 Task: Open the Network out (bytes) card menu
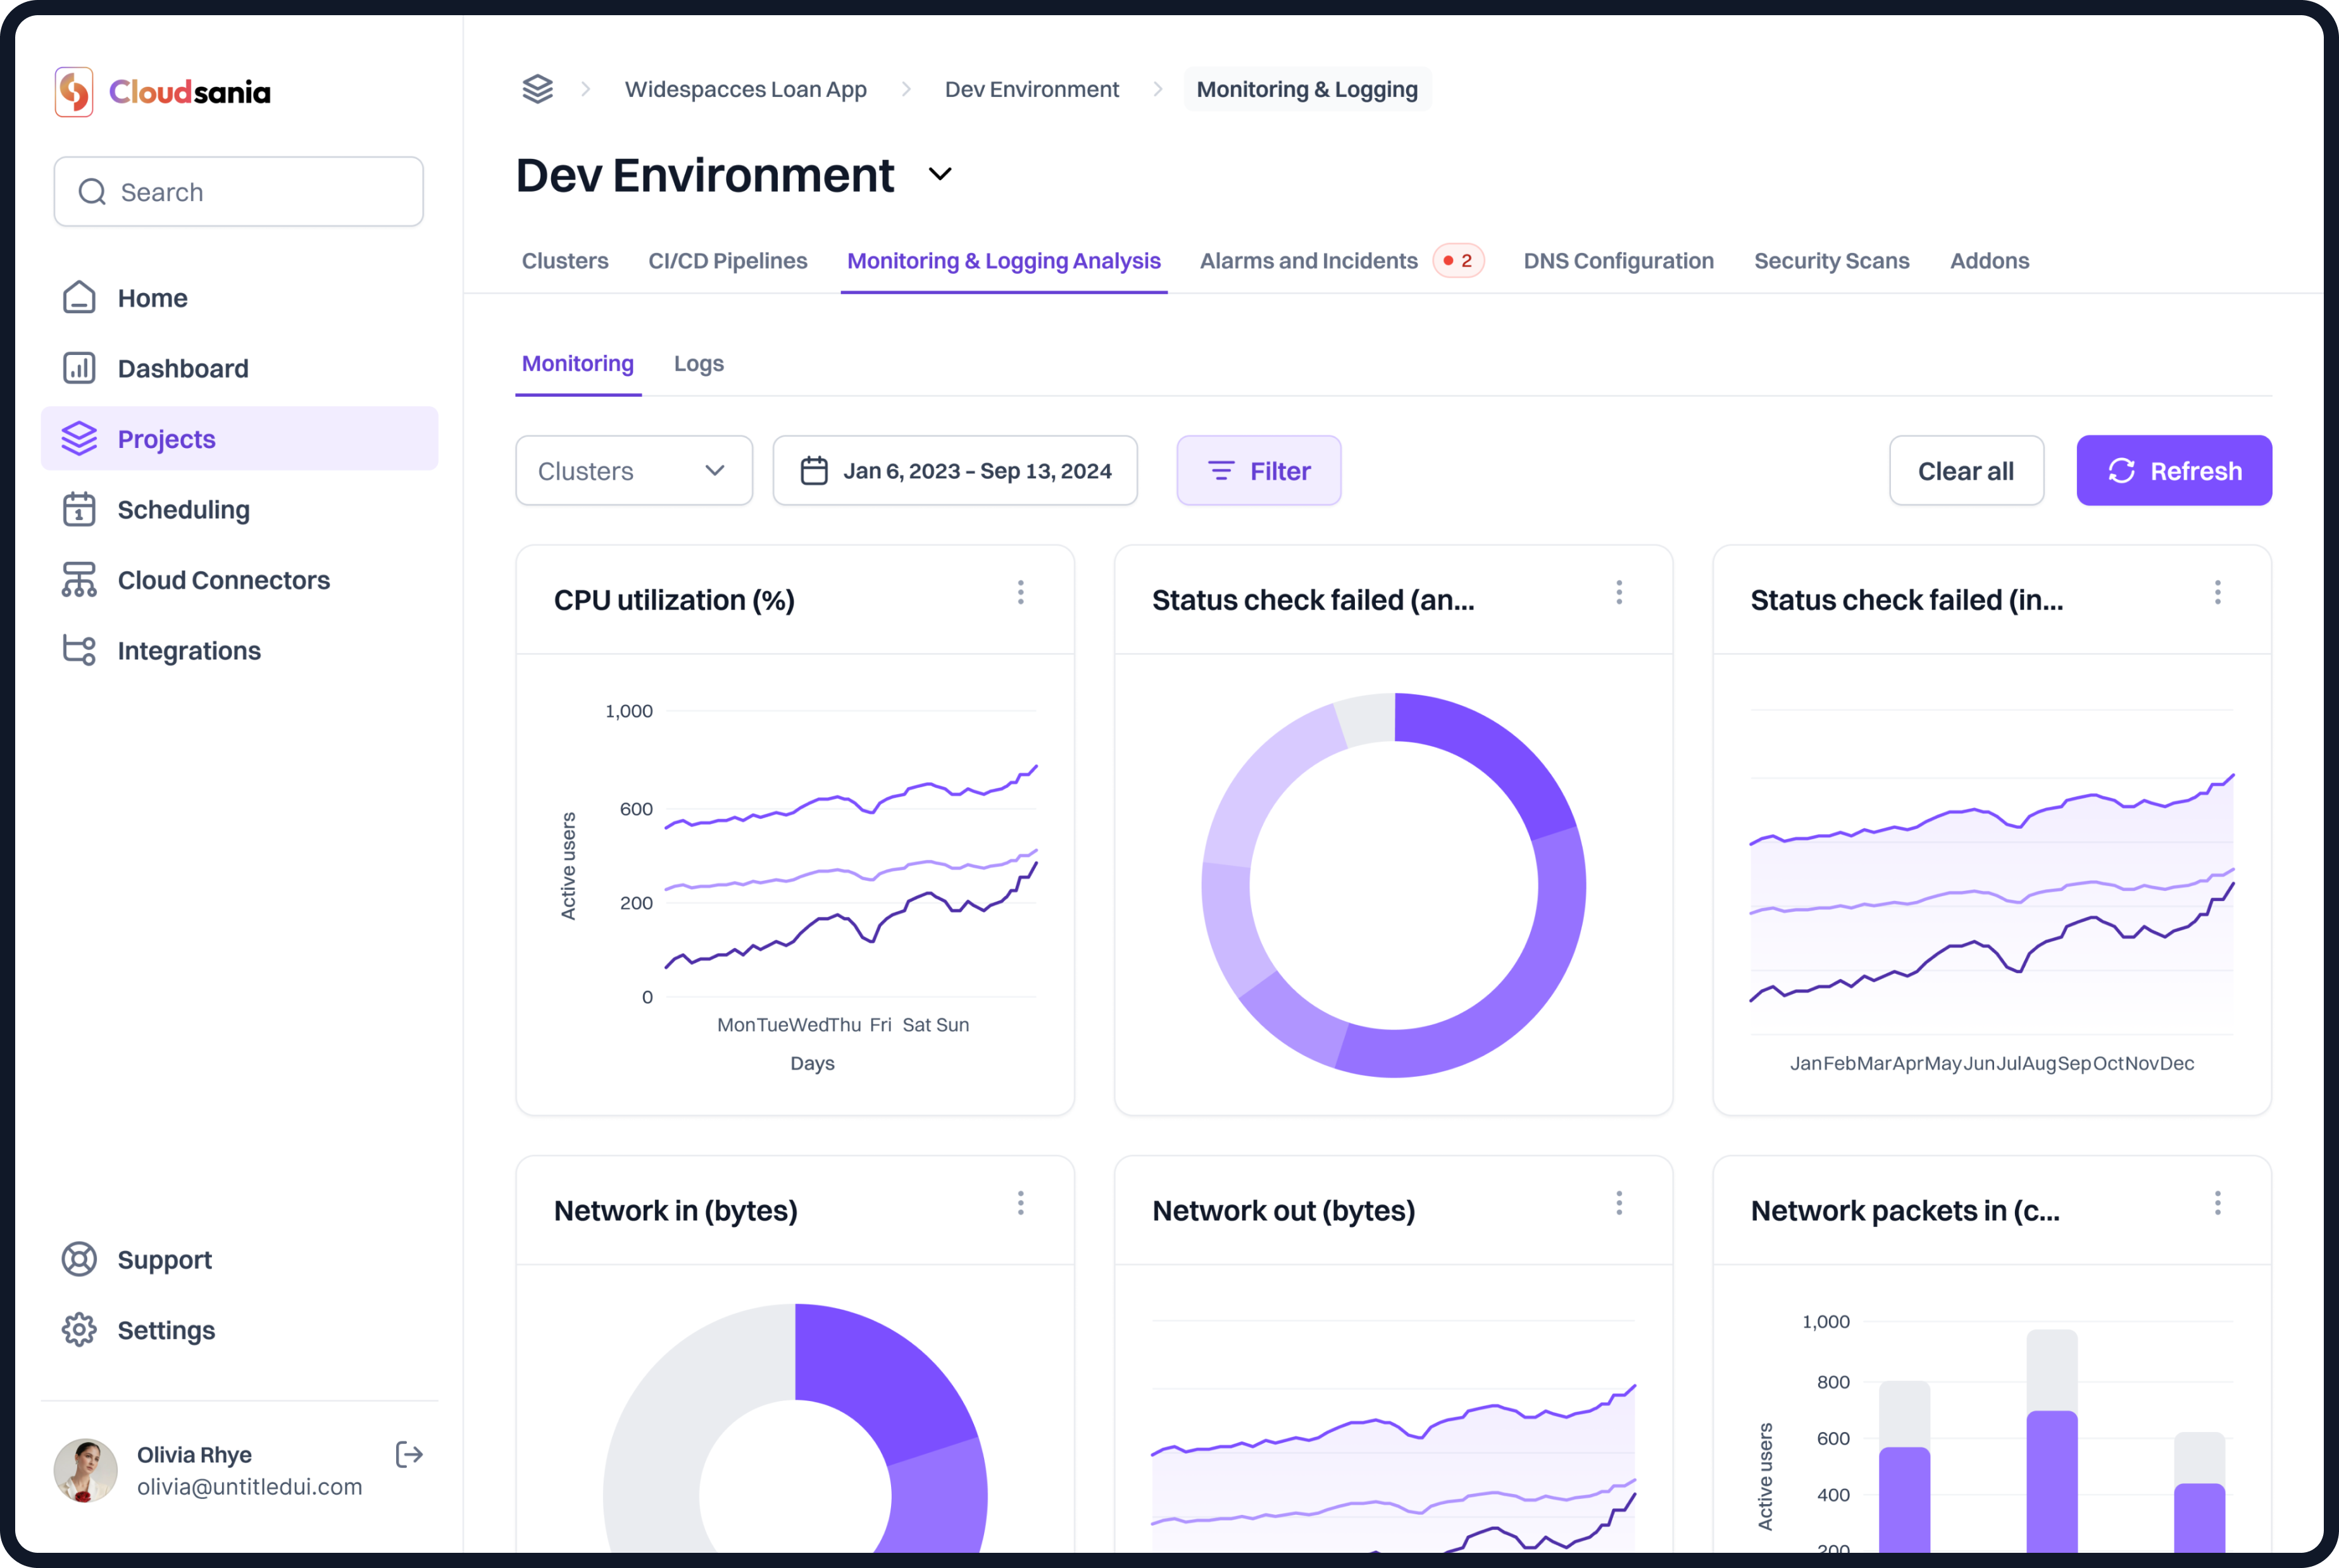click(1619, 1203)
